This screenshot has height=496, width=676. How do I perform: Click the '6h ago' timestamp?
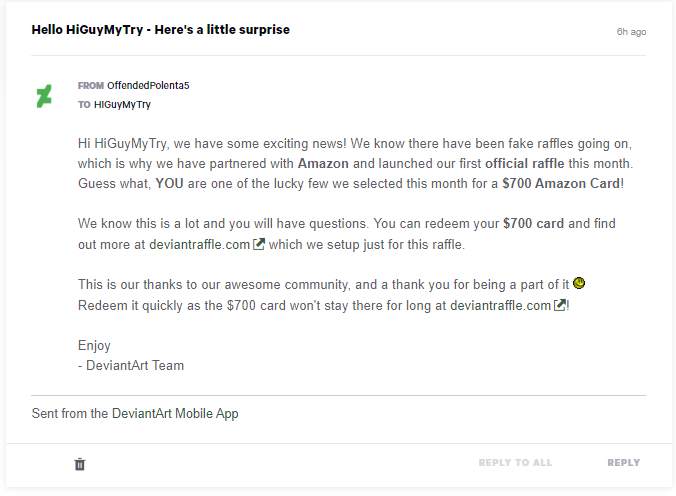point(631,31)
